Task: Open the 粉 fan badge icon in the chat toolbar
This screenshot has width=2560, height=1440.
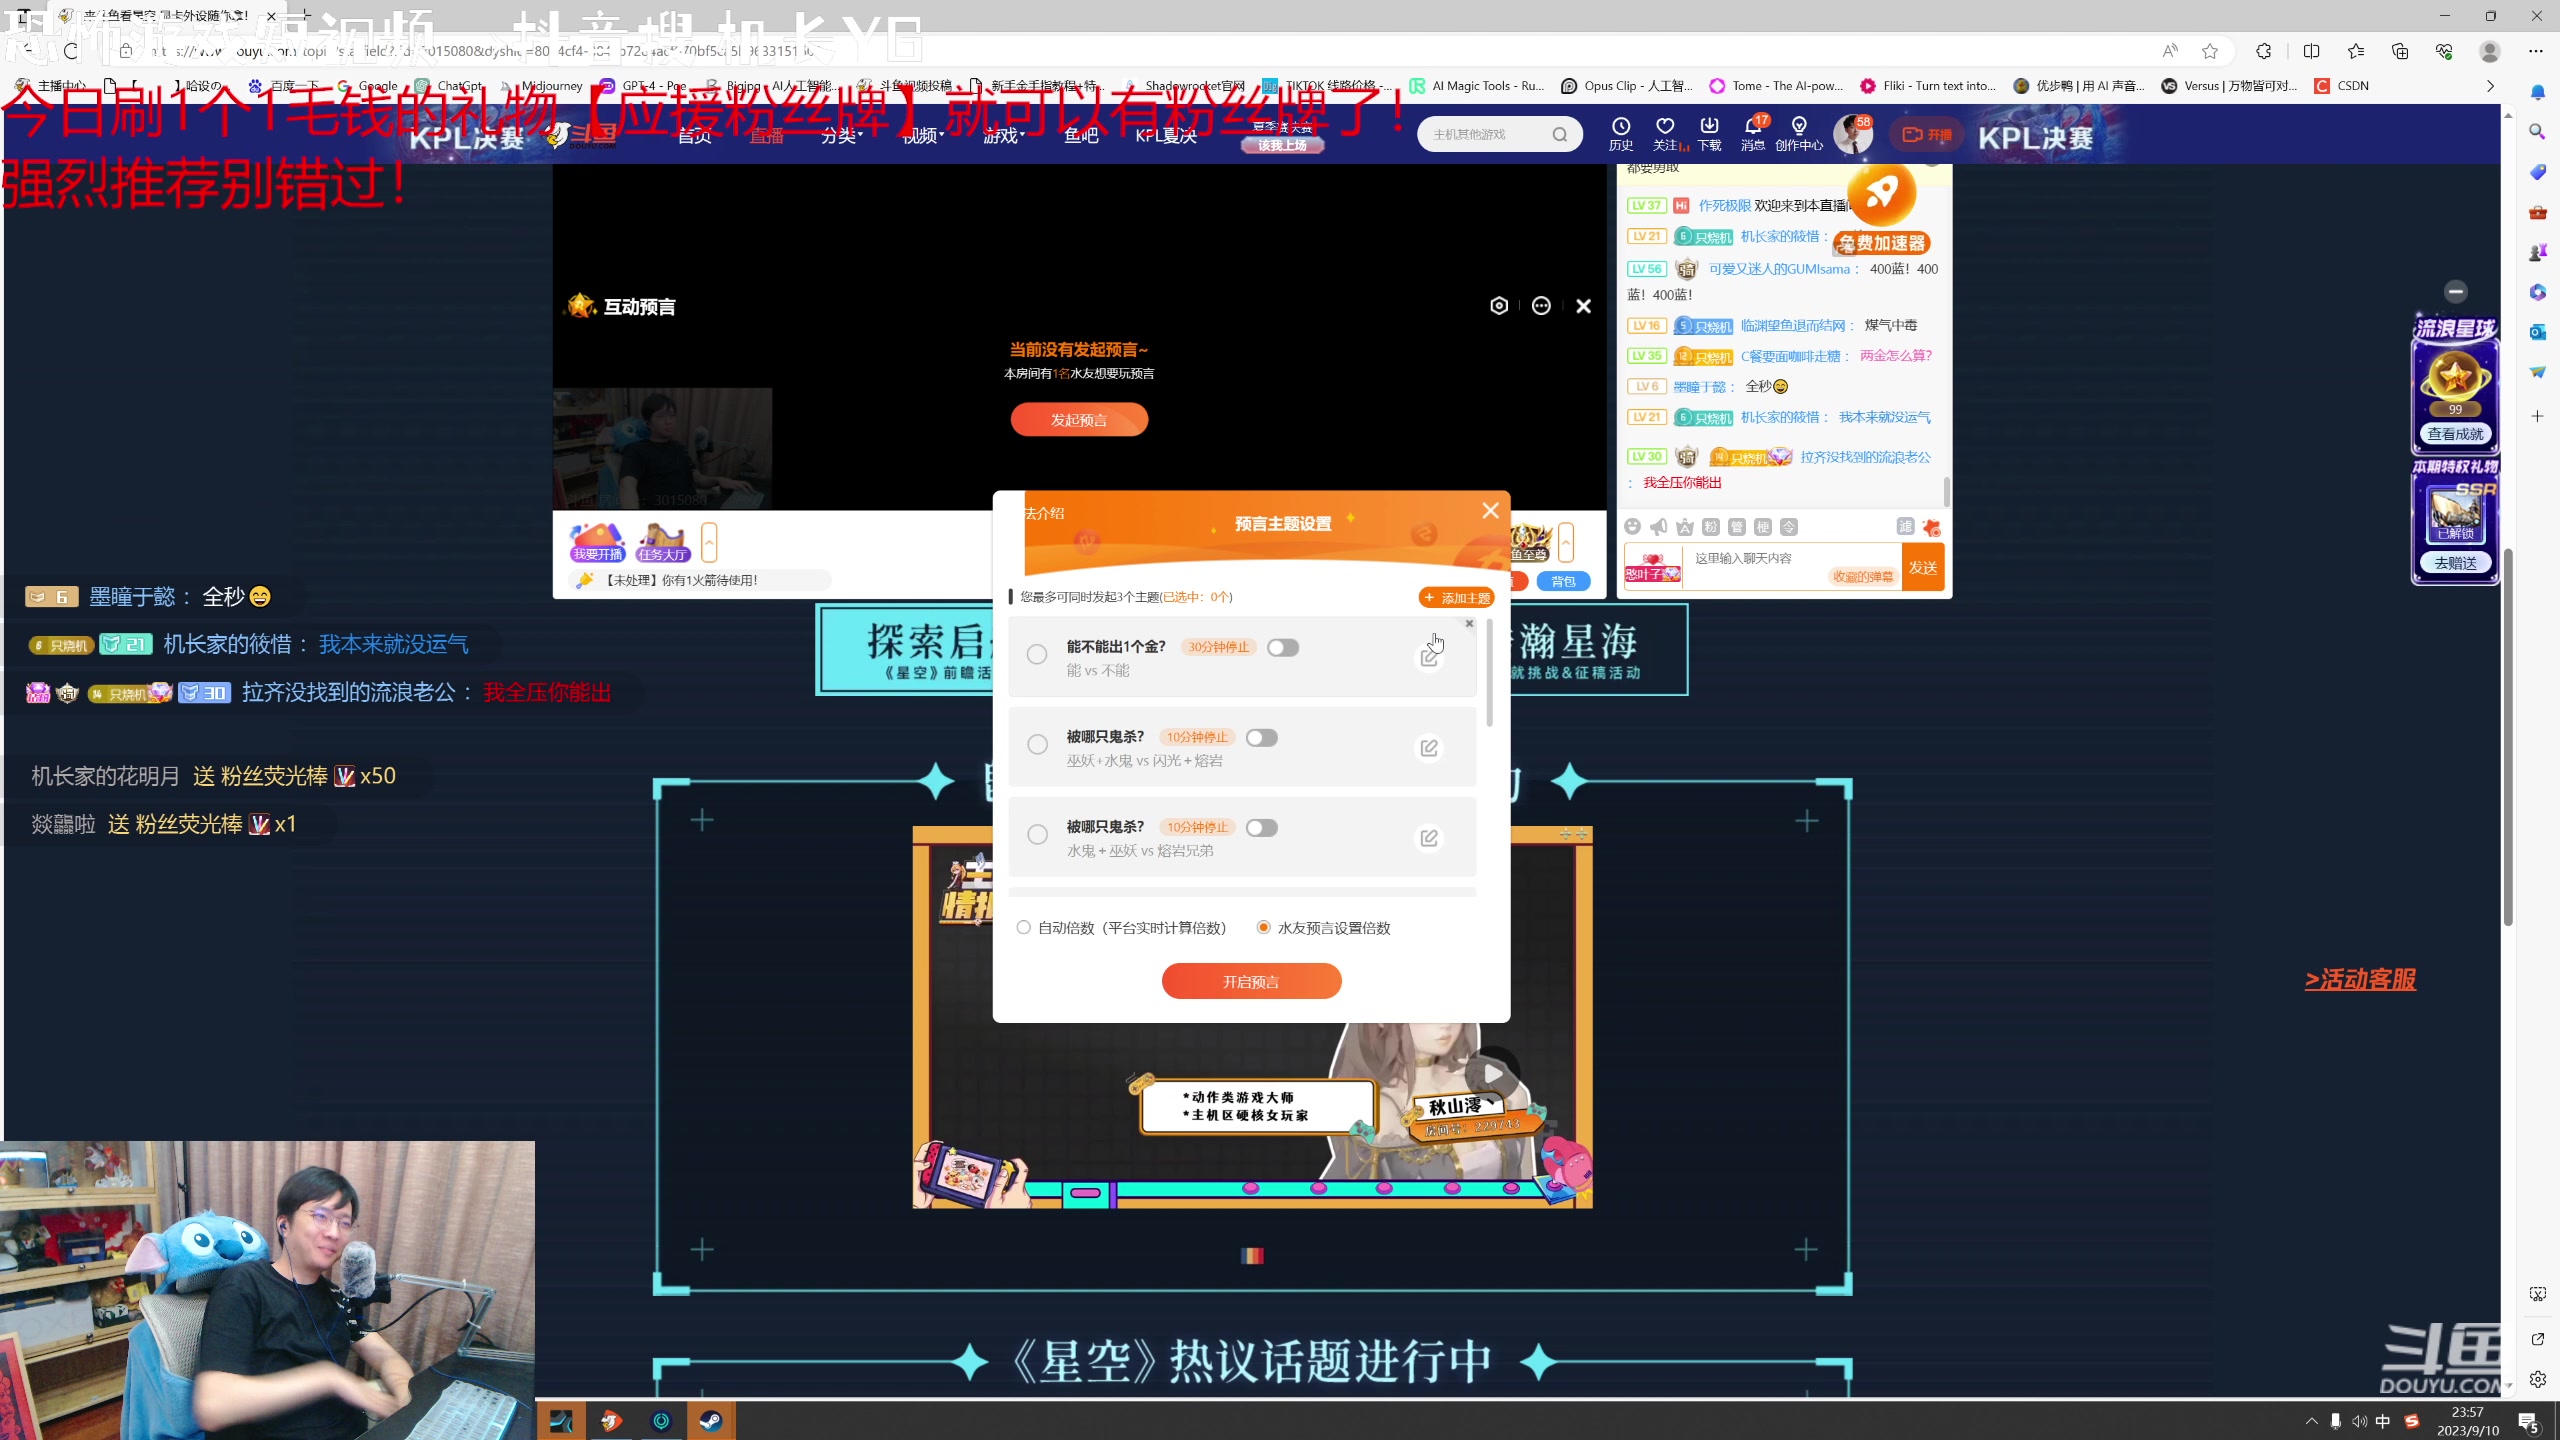Action: (1710, 527)
